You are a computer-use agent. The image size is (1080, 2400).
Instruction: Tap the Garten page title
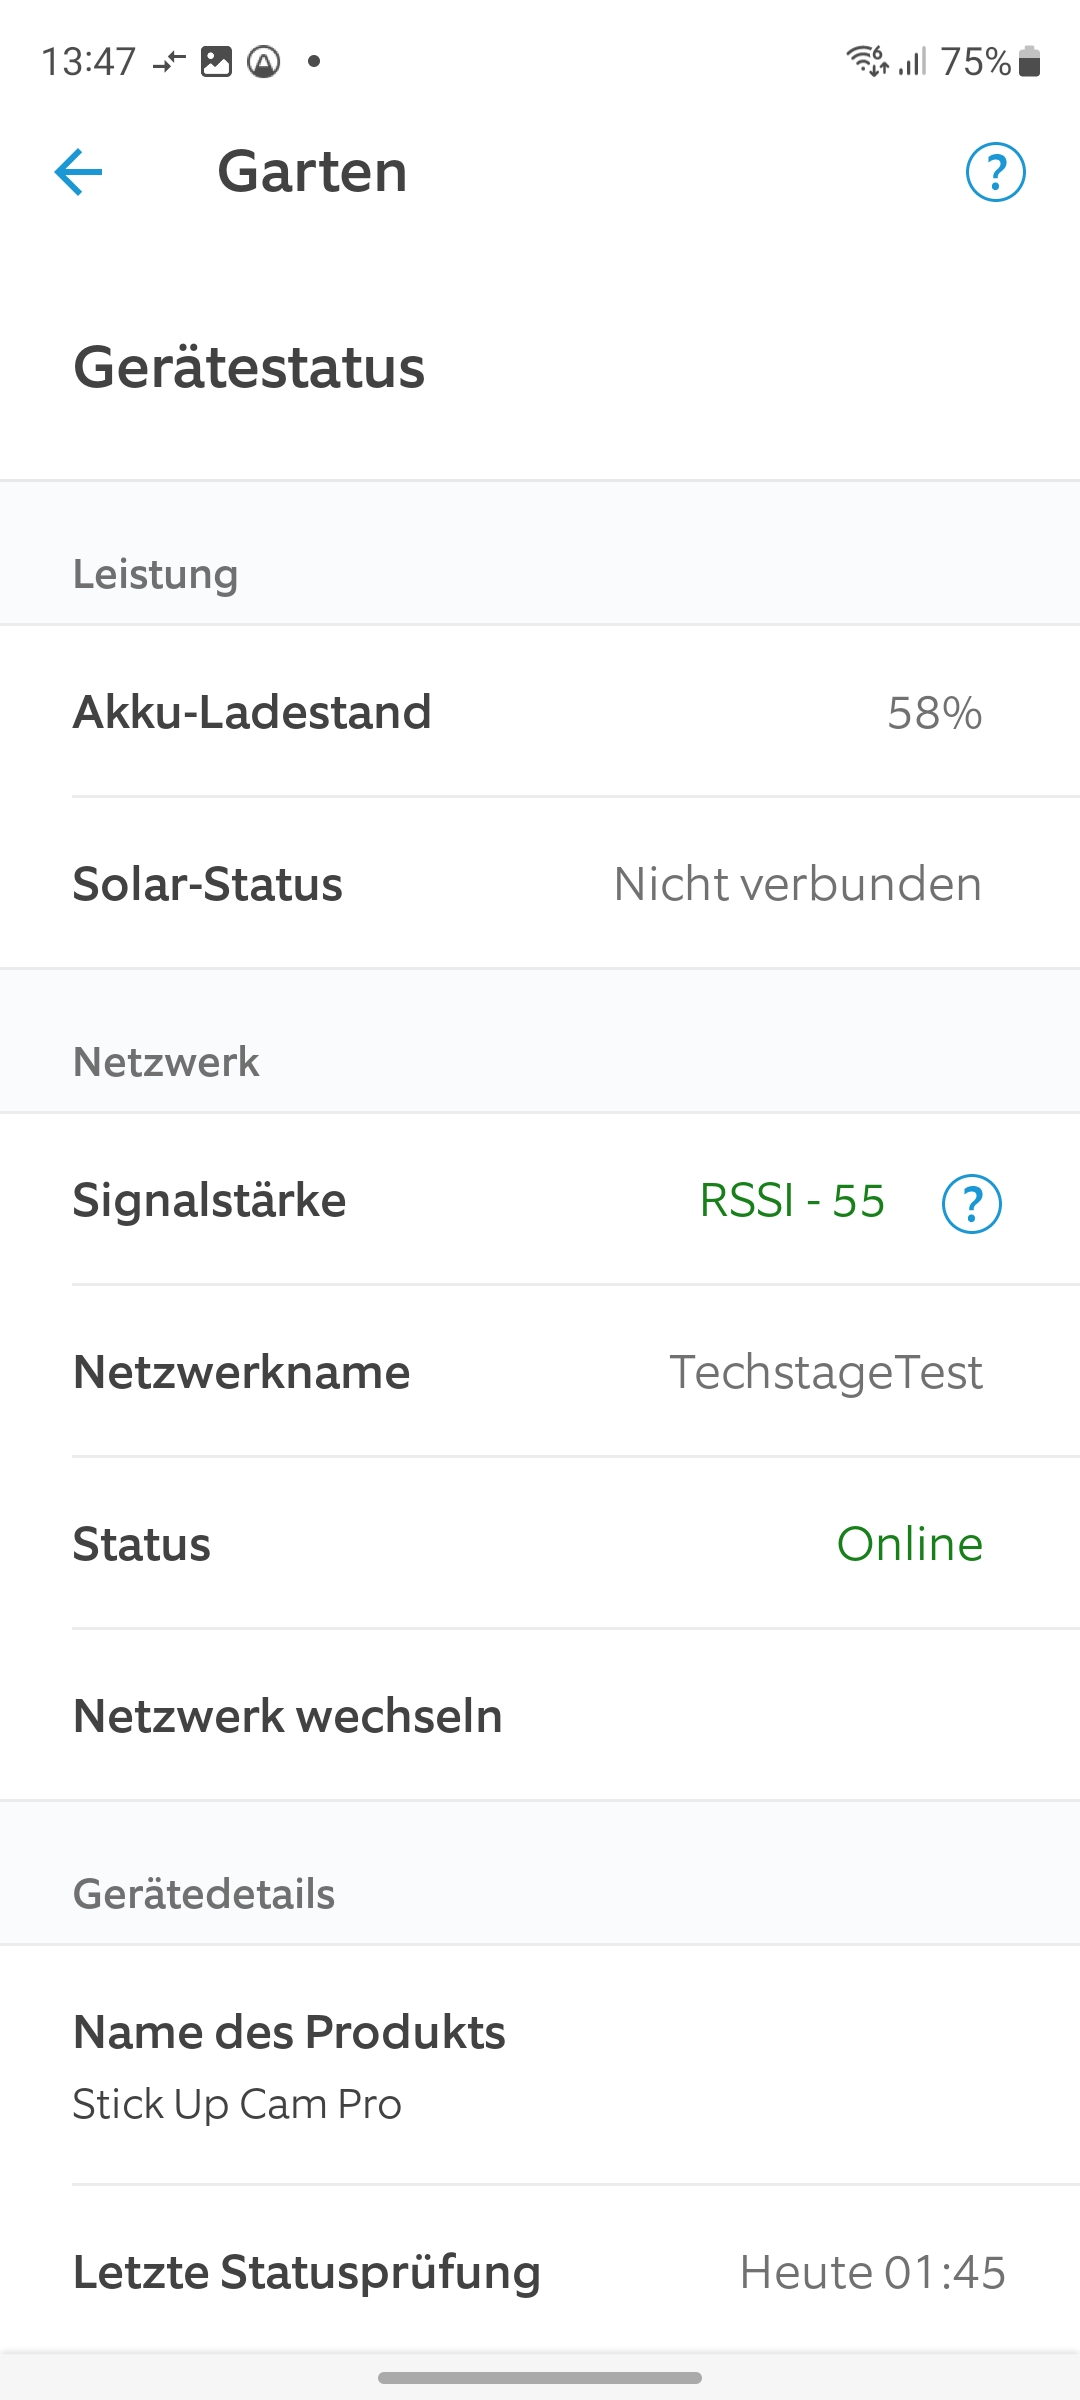point(312,172)
